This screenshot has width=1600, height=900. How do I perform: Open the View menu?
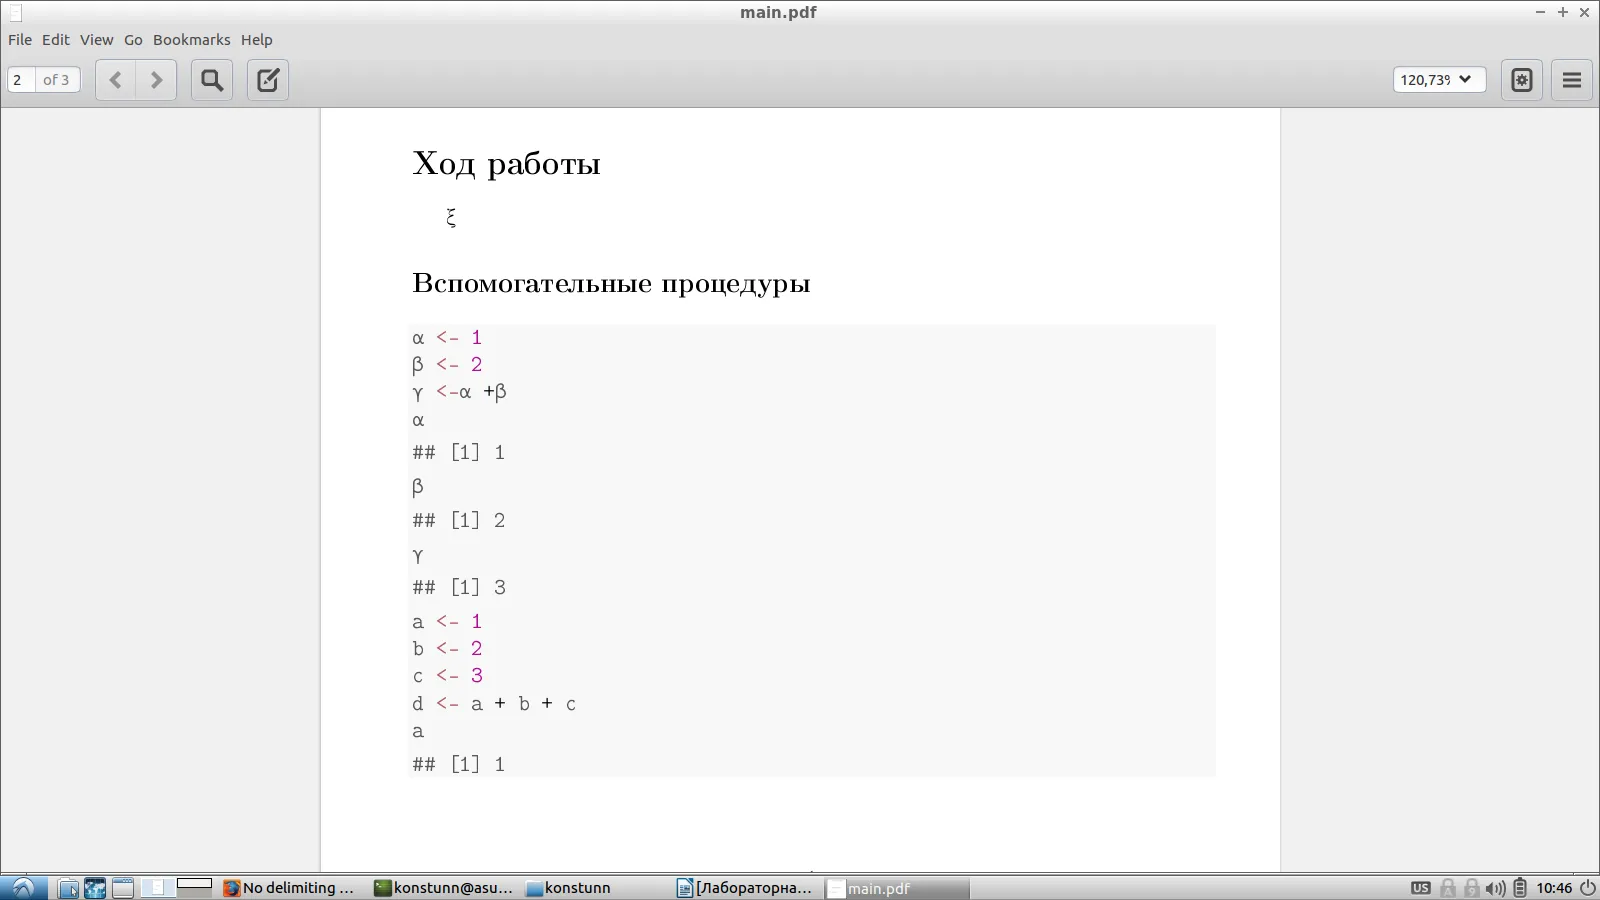pos(97,40)
